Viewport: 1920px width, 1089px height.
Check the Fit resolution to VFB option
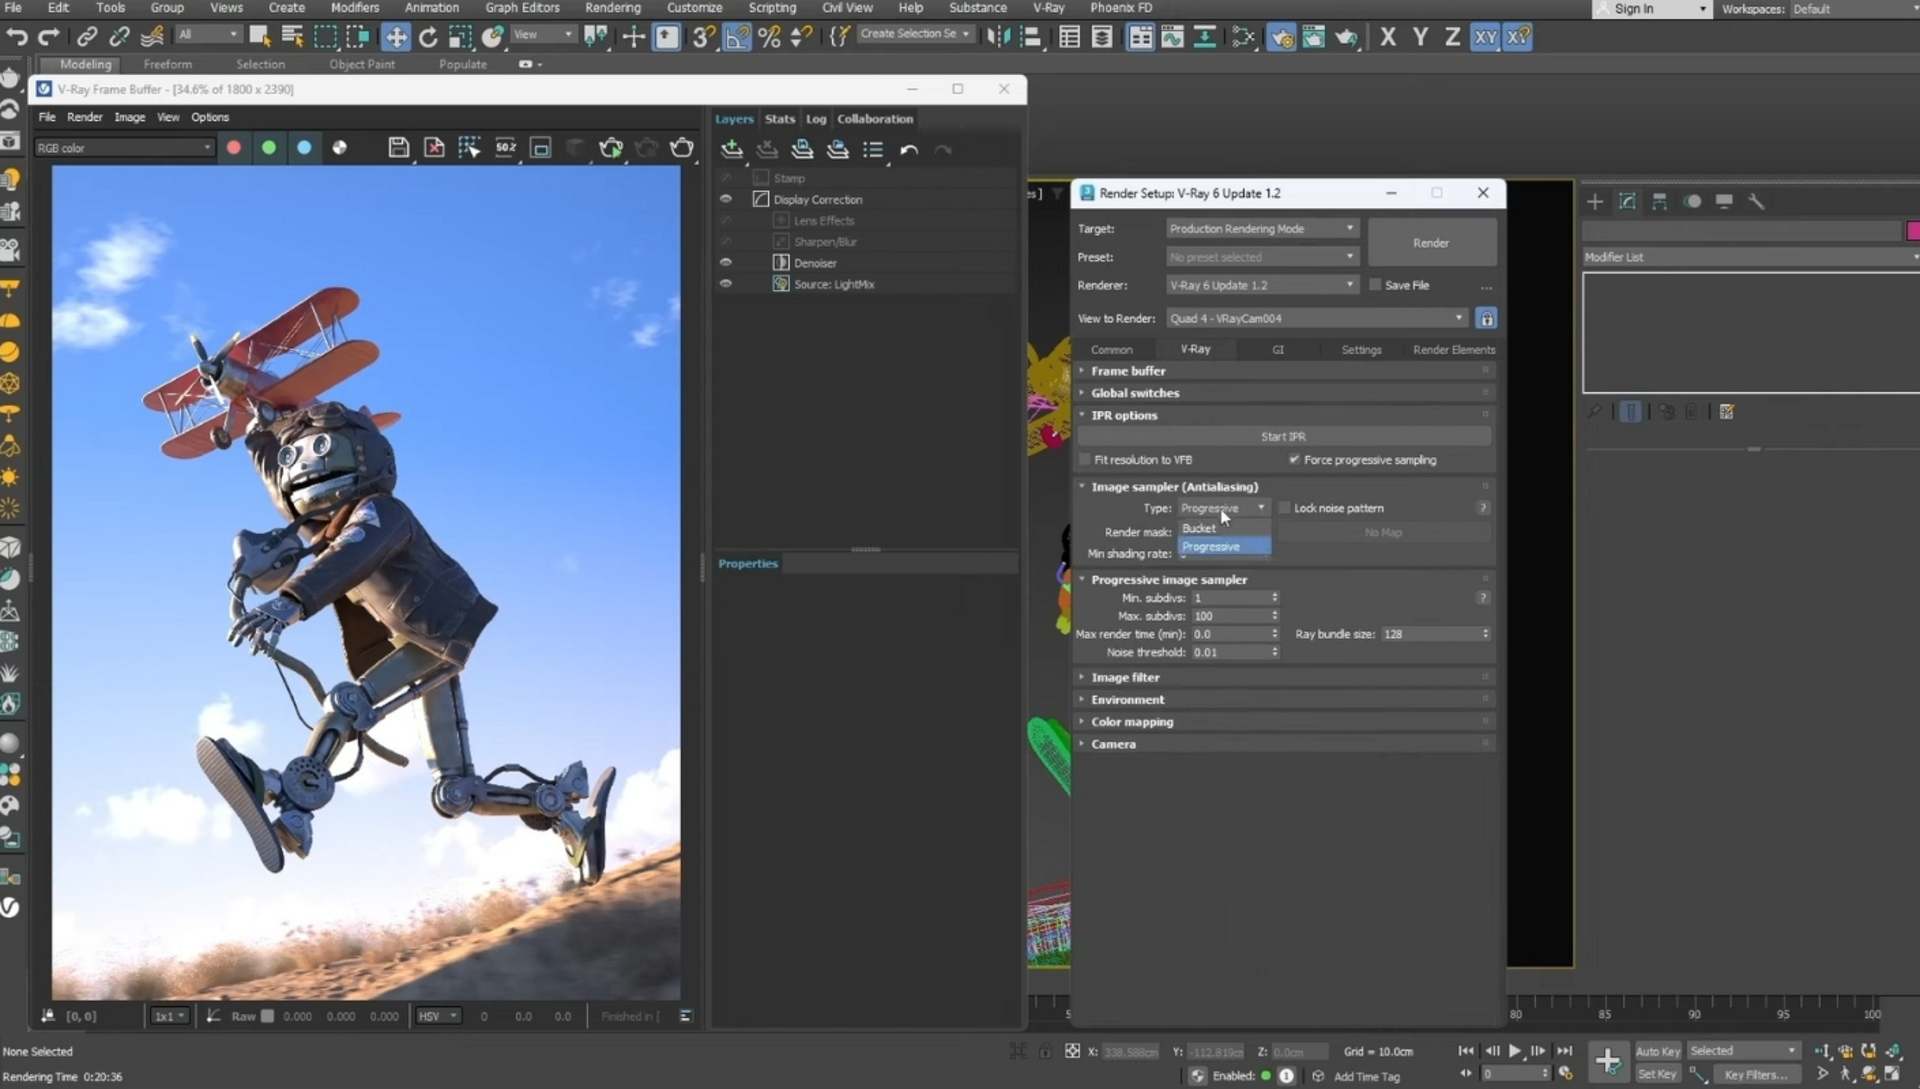1085,459
